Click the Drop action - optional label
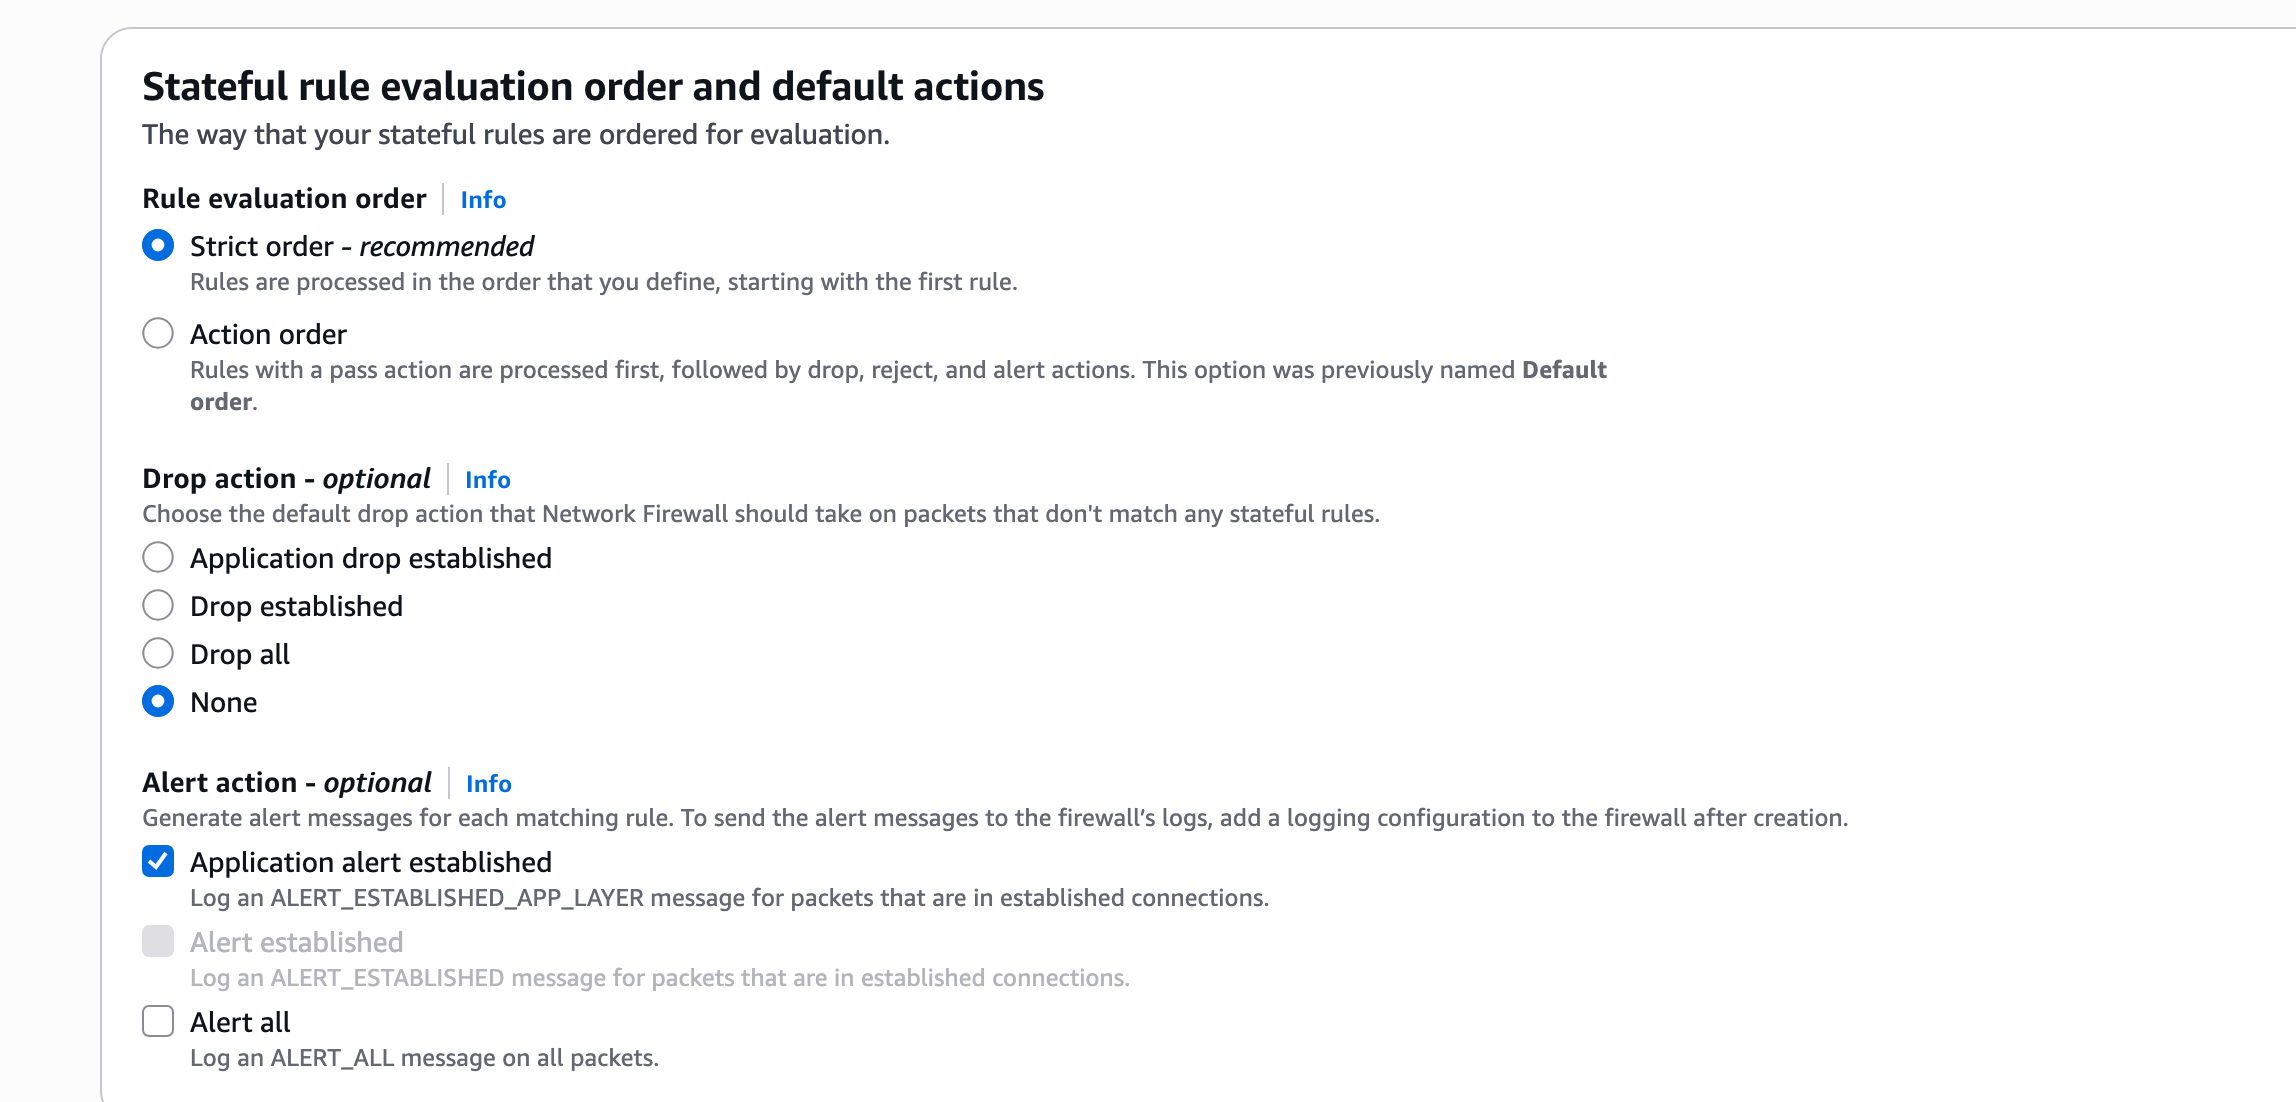The height and width of the screenshot is (1102, 2296). pyautogui.click(x=286, y=479)
